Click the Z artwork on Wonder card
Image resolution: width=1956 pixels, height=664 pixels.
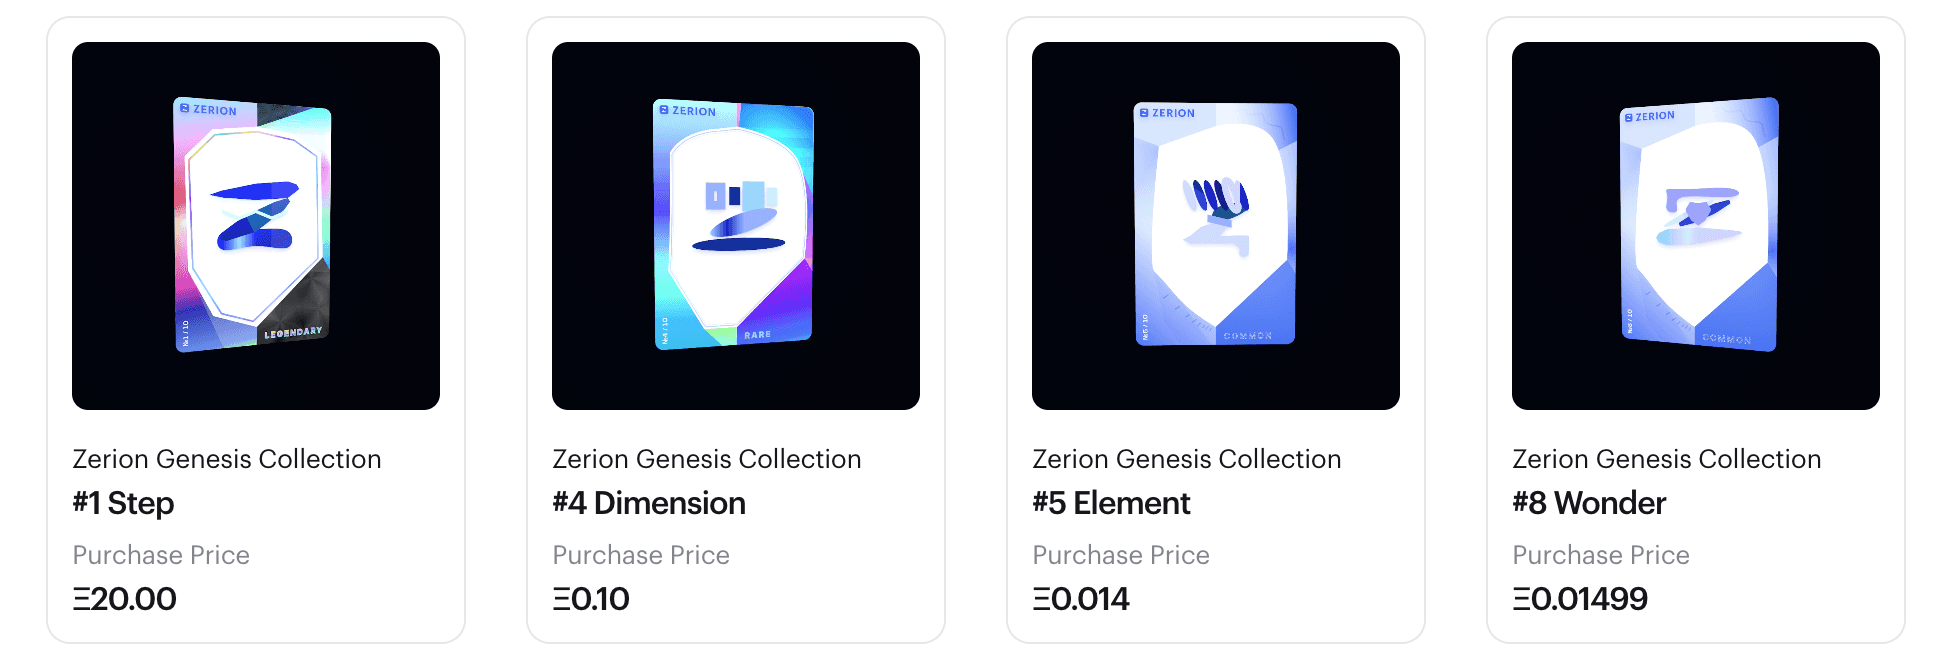coord(1698,217)
